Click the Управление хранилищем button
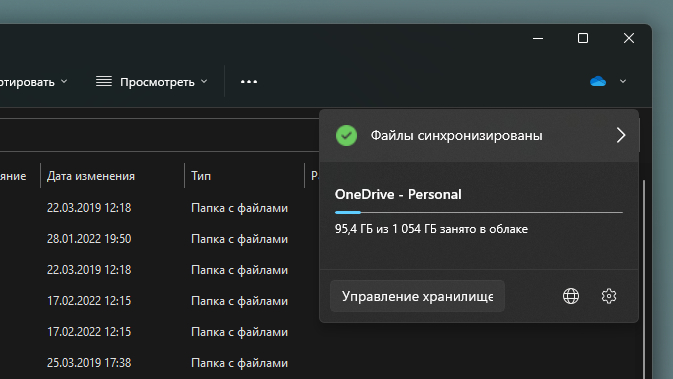The image size is (673, 379). click(417, 296)
